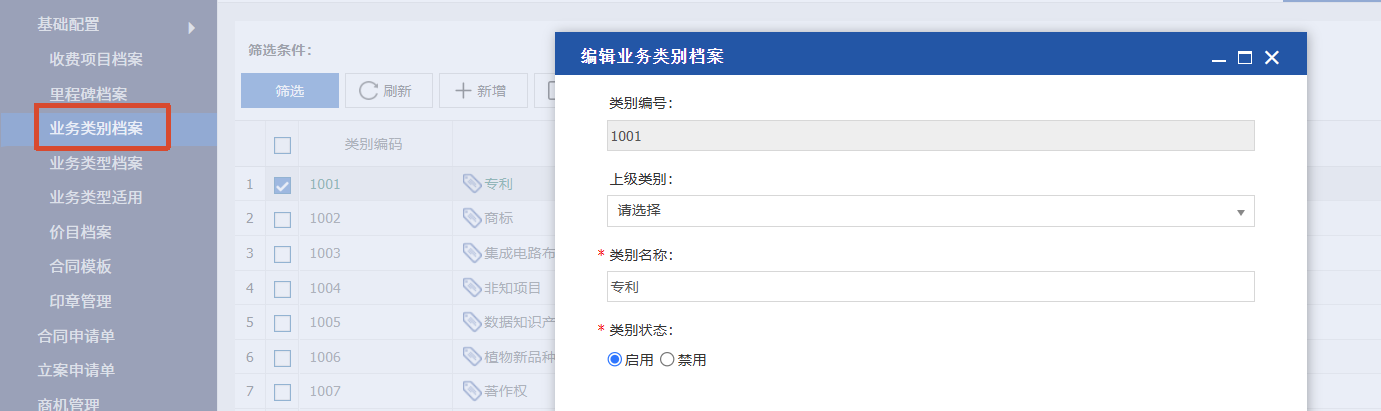The image size is (1381, 411).
Task: Toggle the select-all header checkbox
Action: coord(282,145)
